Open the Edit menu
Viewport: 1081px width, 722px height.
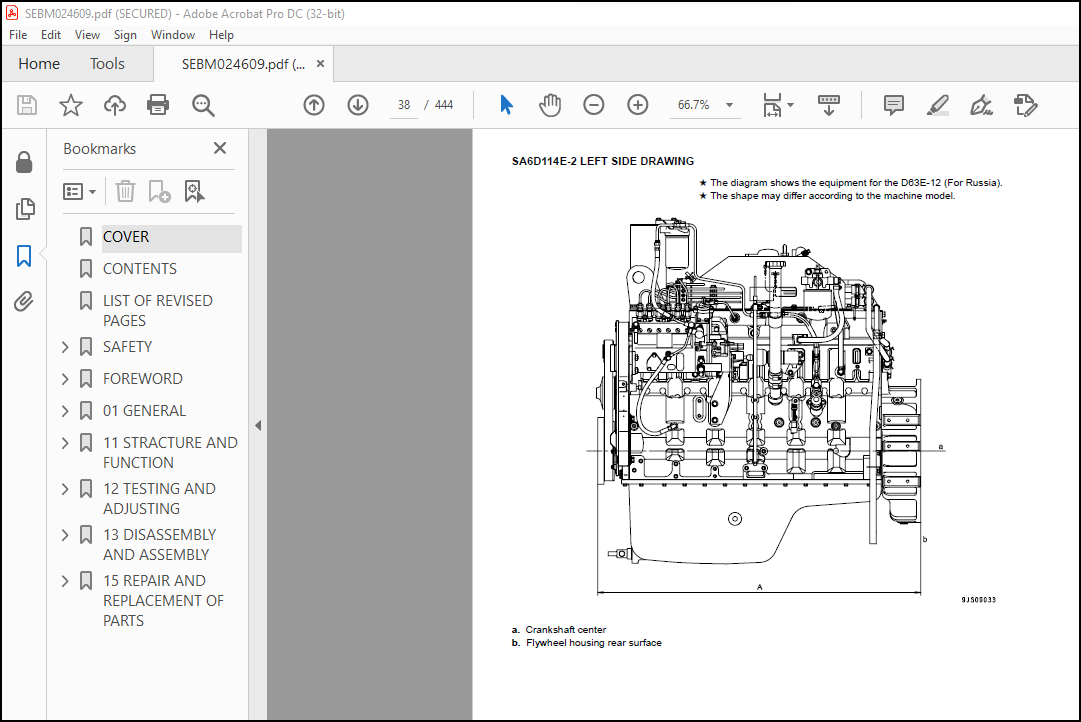[50, 34]
